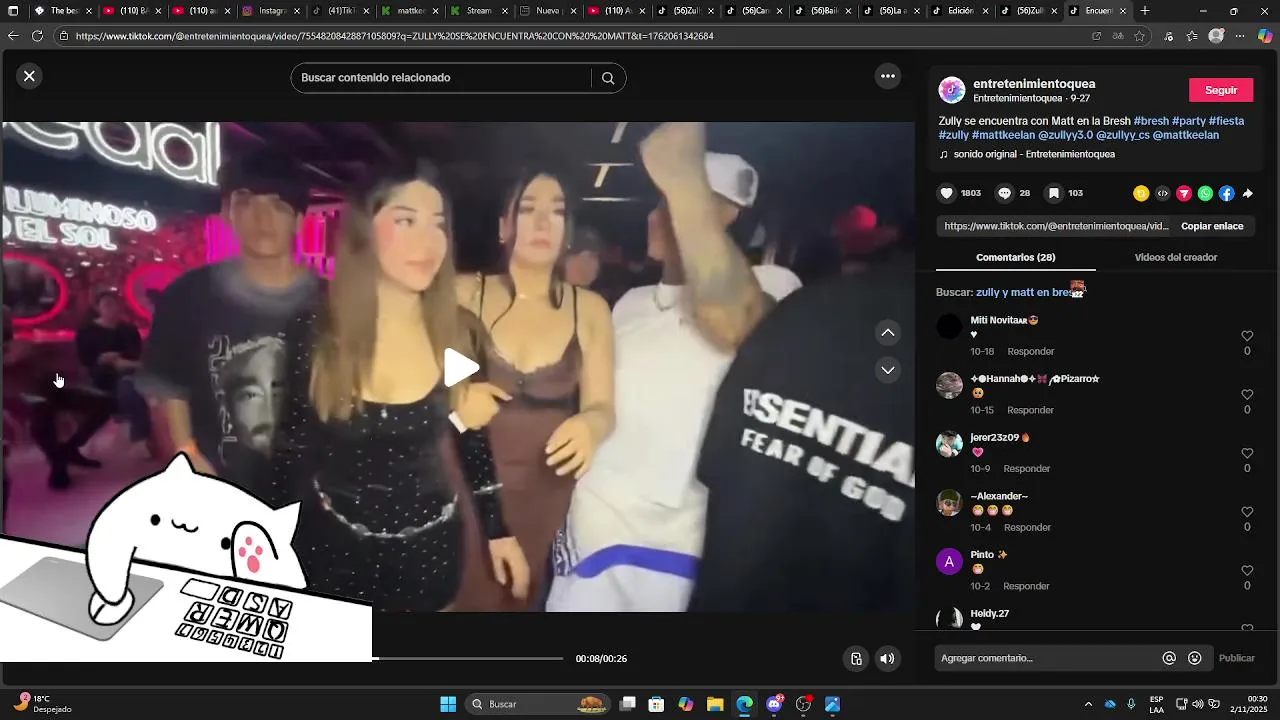The image size is (1280, 720).
Task: Switch to the Stream browser tab
Action: pyautogui.click(x=479, y=11)
